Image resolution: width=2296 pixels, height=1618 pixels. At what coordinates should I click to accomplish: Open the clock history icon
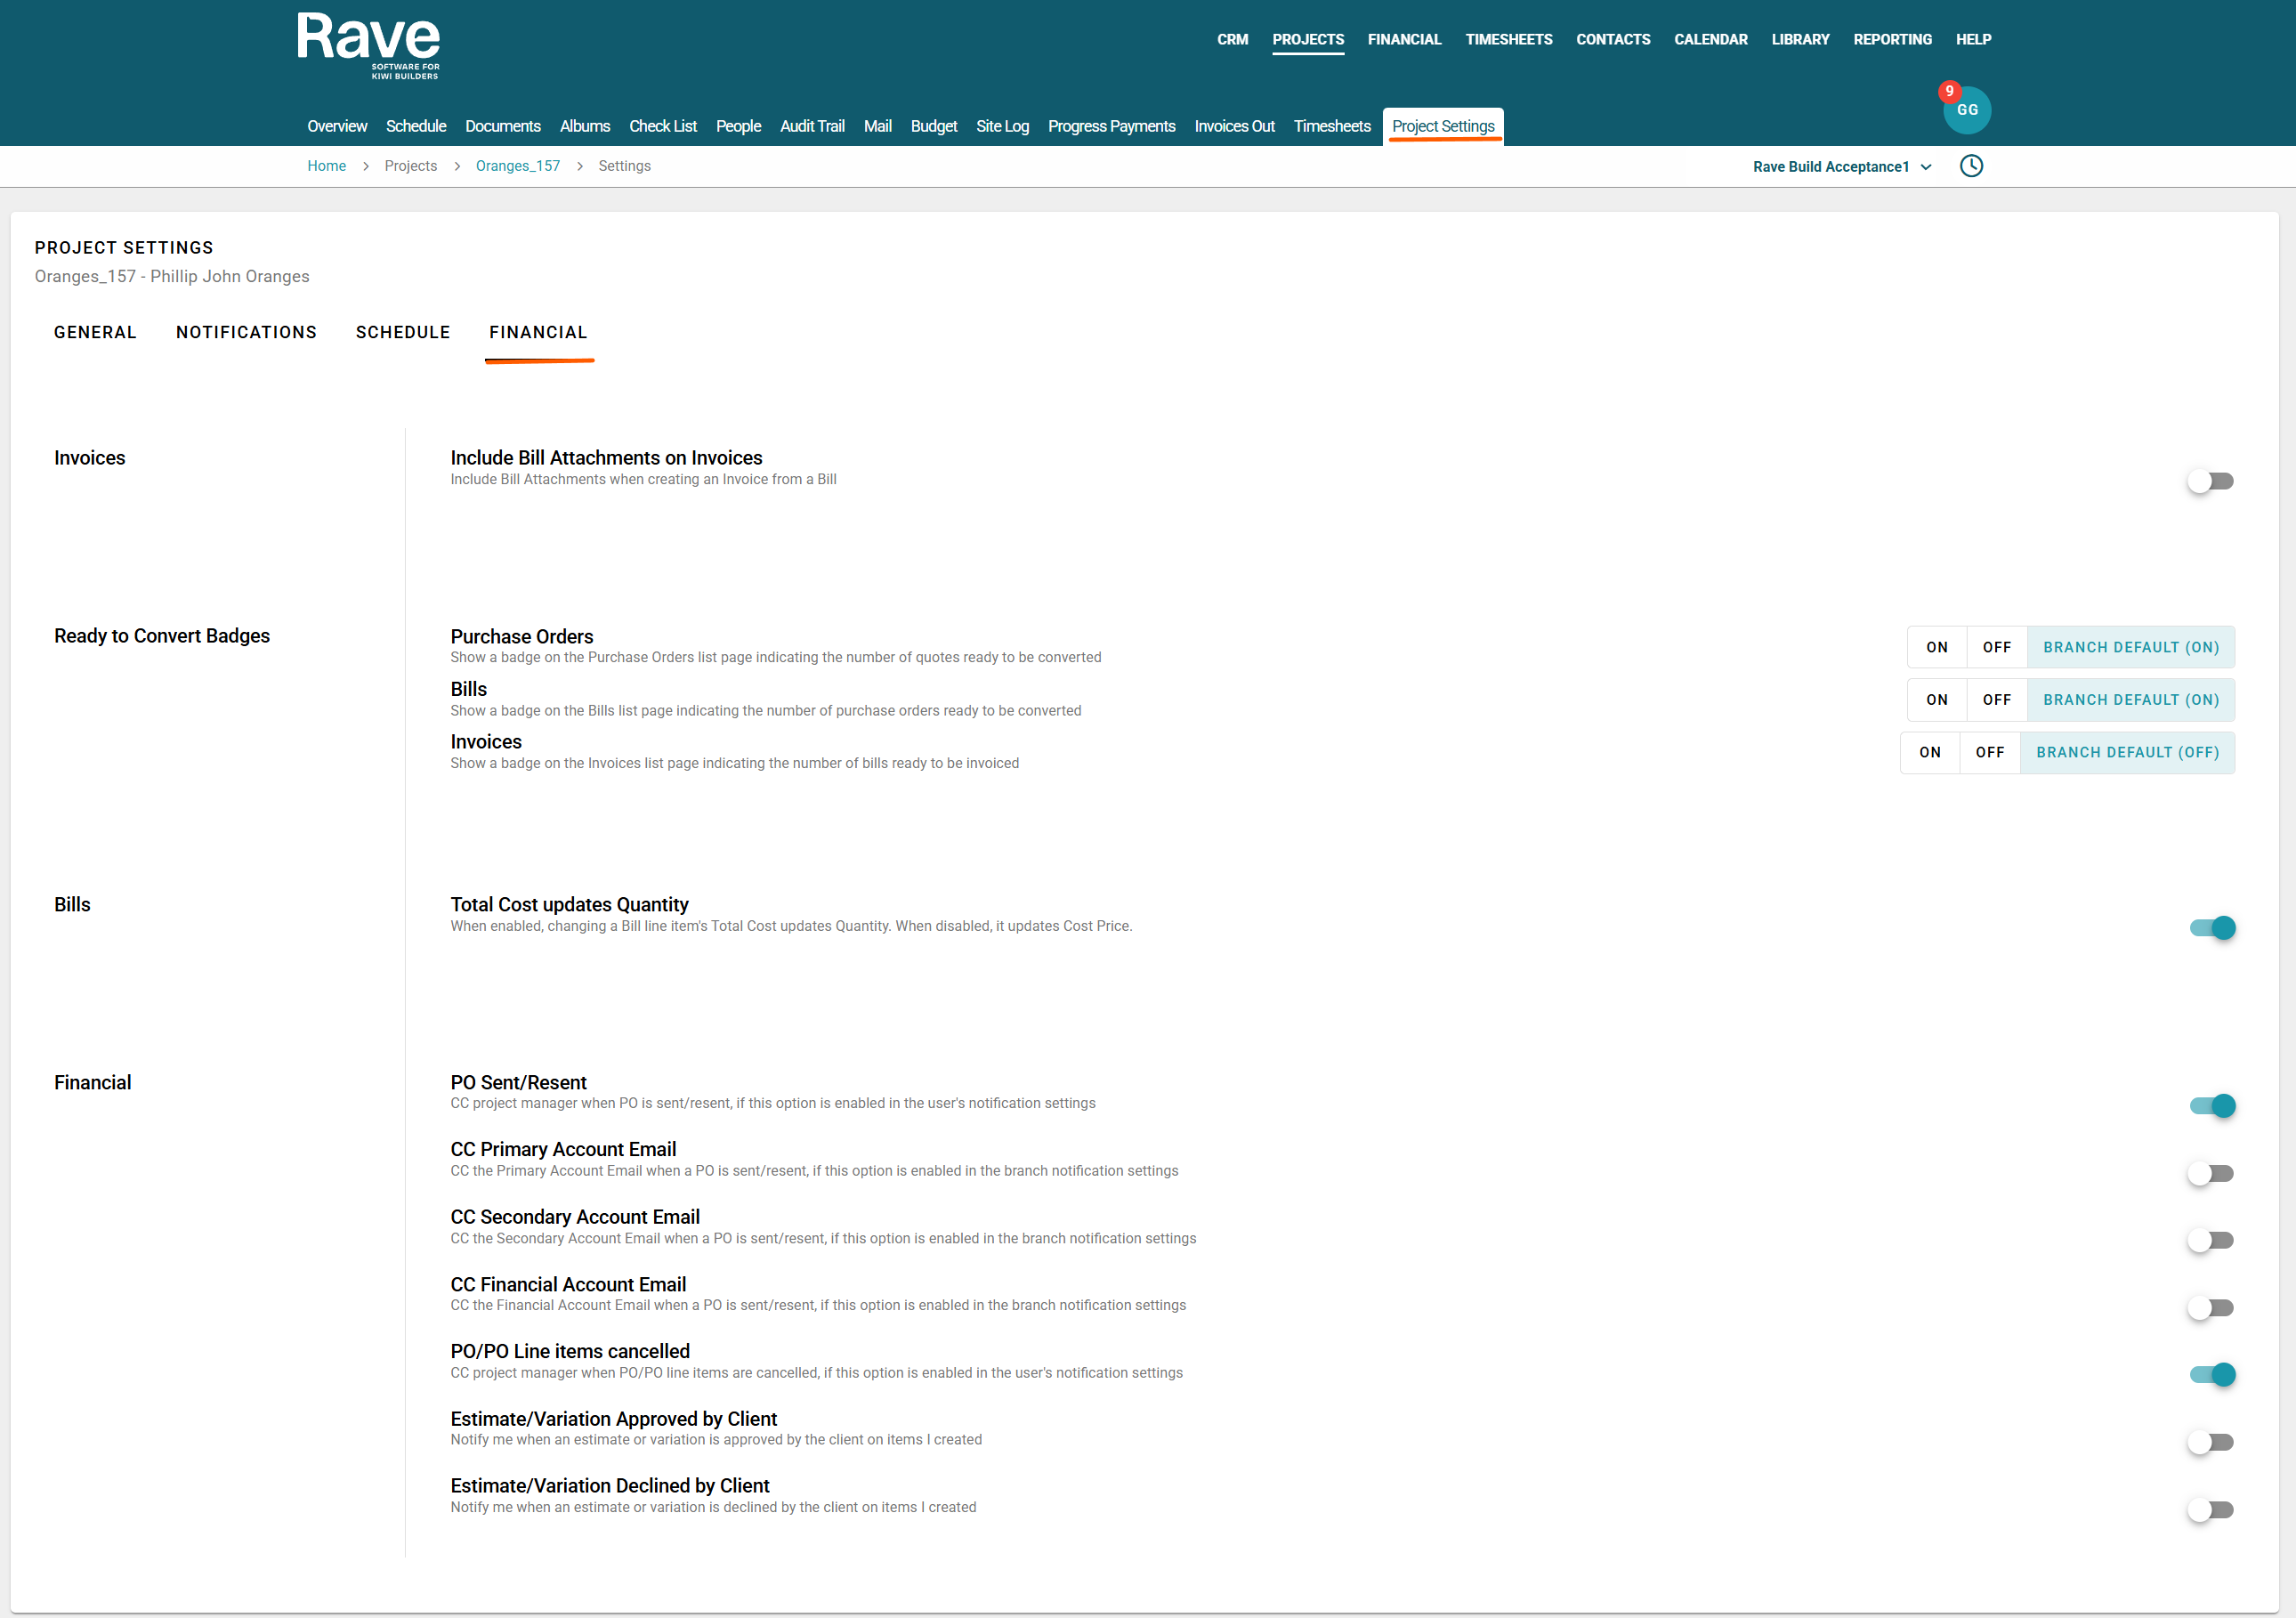point(1971,166)
